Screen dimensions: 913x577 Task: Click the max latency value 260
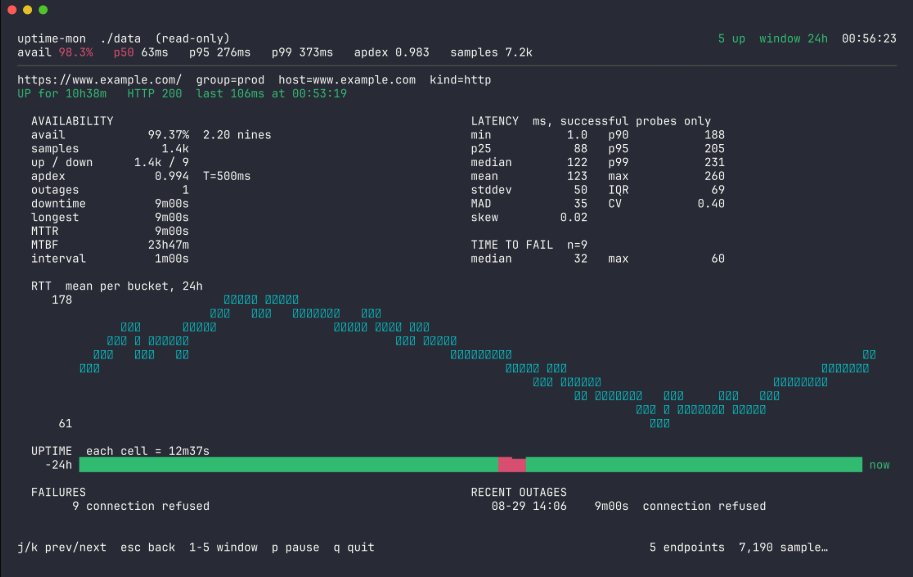[714, 176]
